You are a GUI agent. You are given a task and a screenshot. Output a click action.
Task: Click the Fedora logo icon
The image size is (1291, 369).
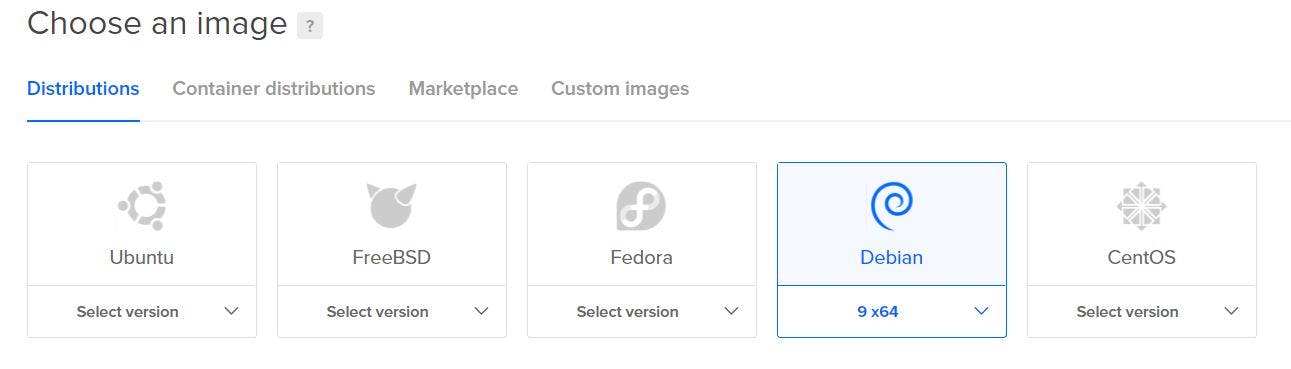(x=641, y=206)
